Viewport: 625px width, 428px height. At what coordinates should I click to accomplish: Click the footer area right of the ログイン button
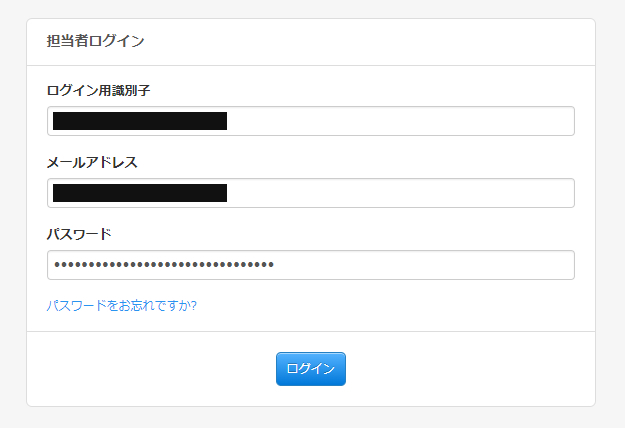pos(470,368)
